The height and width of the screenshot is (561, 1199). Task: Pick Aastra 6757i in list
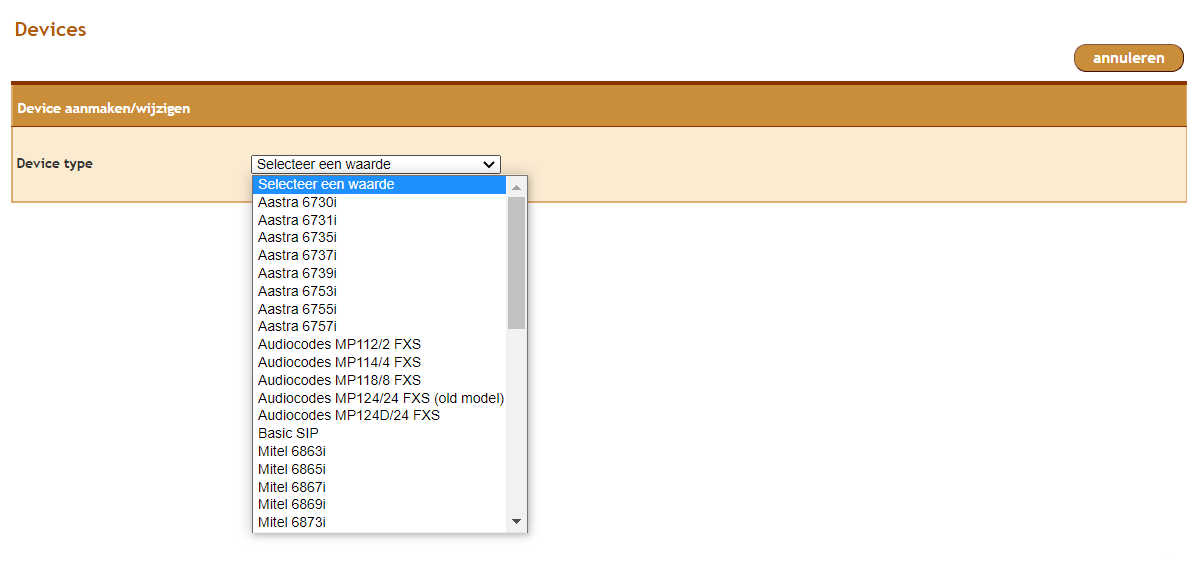[379, 326]
